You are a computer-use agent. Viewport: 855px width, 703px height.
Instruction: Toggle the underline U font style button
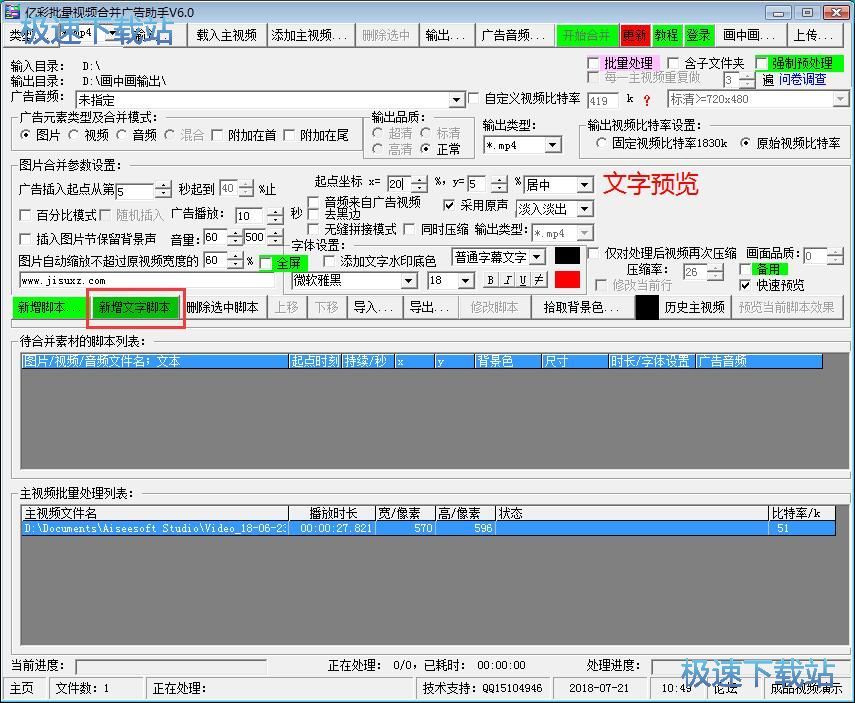coord(523,280)
